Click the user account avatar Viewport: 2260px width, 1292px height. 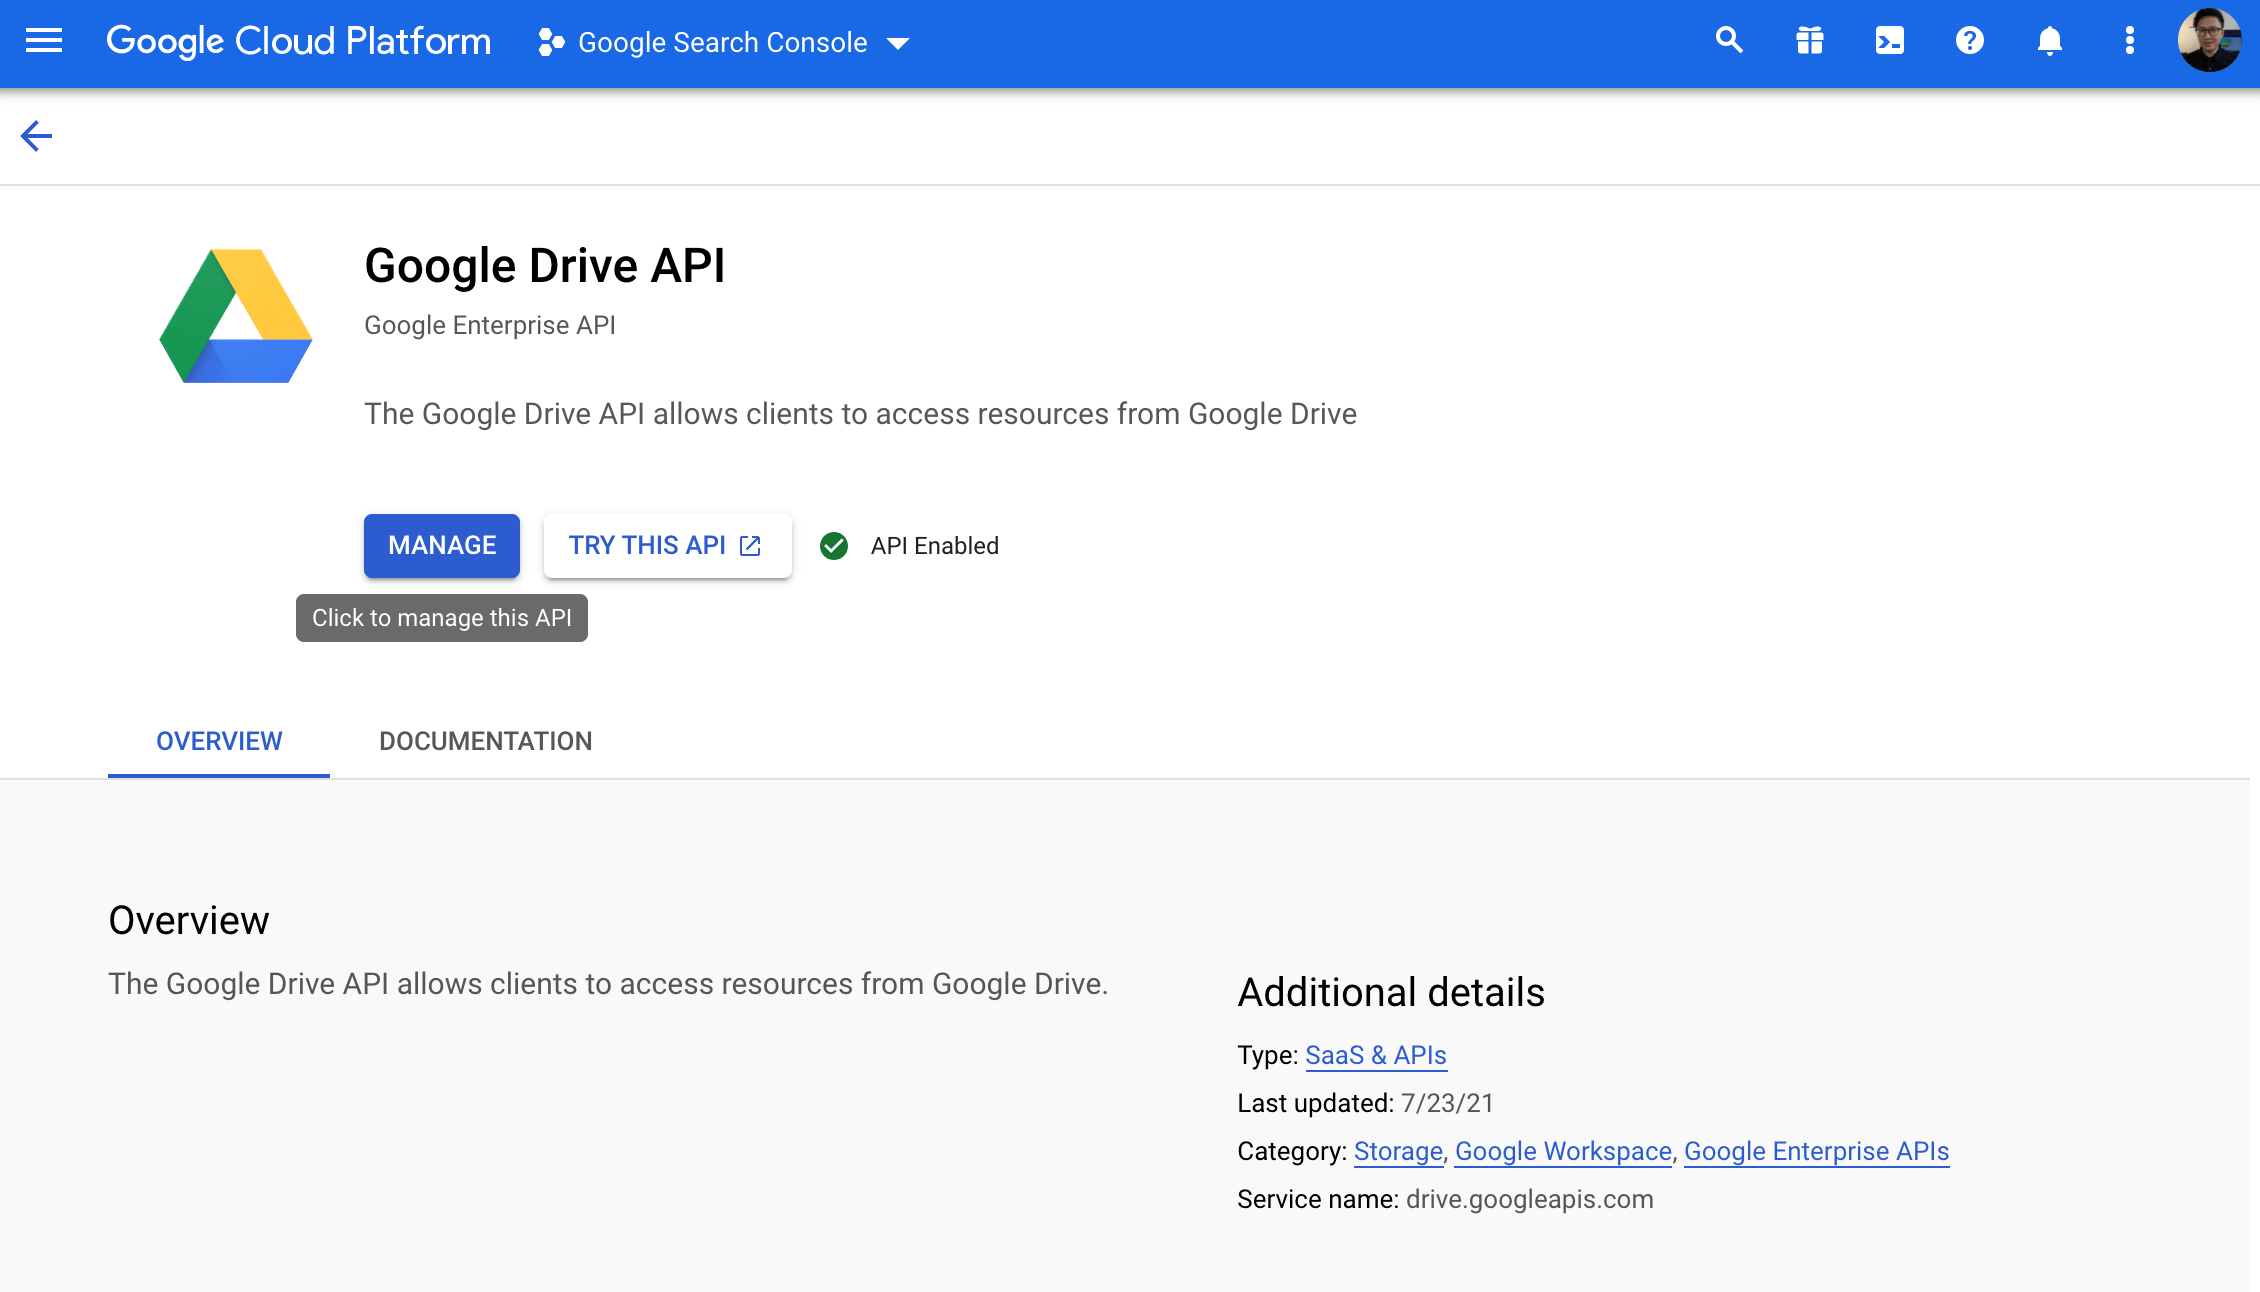(x=2209, y=41)
